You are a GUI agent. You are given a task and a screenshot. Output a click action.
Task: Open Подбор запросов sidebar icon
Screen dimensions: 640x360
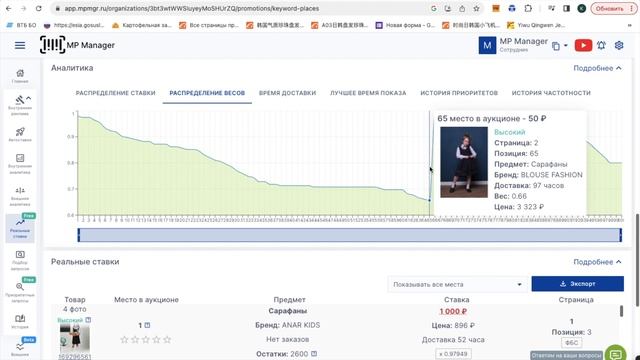(20, 260)
